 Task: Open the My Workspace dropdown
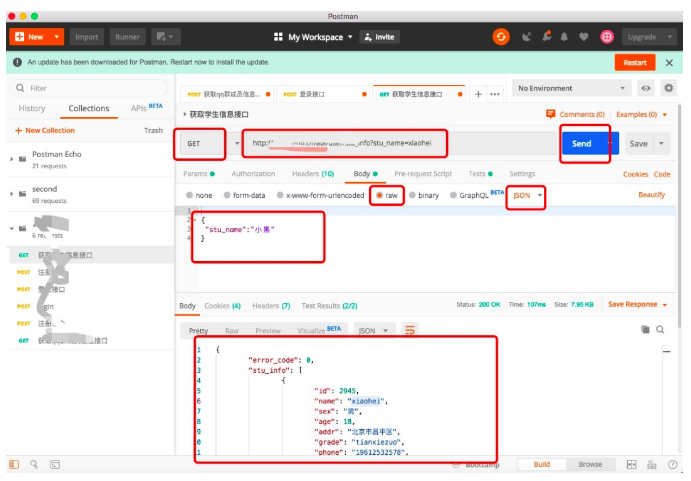coord(320,37)
